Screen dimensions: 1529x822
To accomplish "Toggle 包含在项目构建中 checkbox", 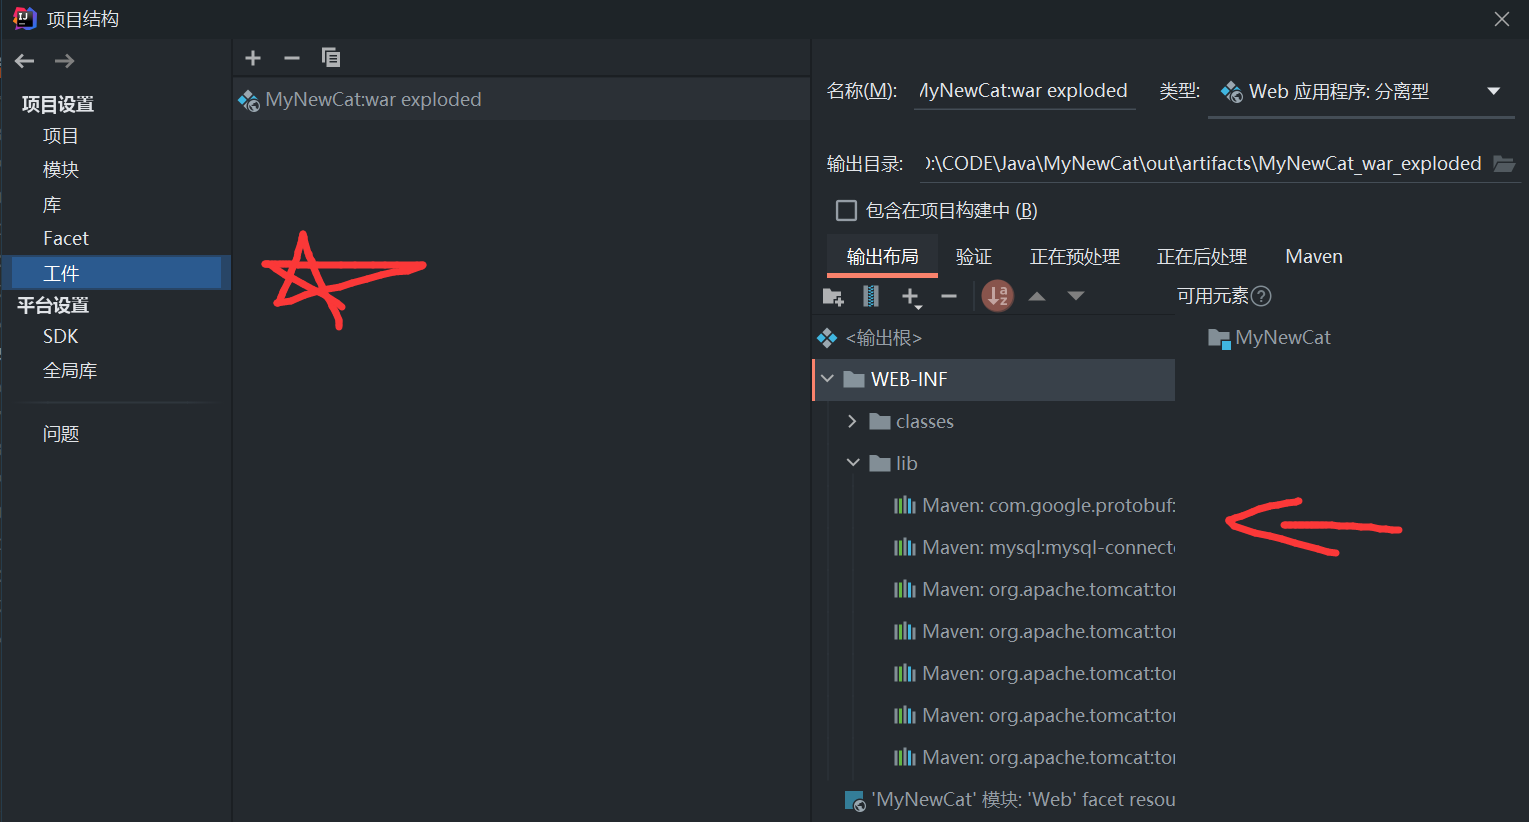I will pyautogui.click(x=846, y=210).
